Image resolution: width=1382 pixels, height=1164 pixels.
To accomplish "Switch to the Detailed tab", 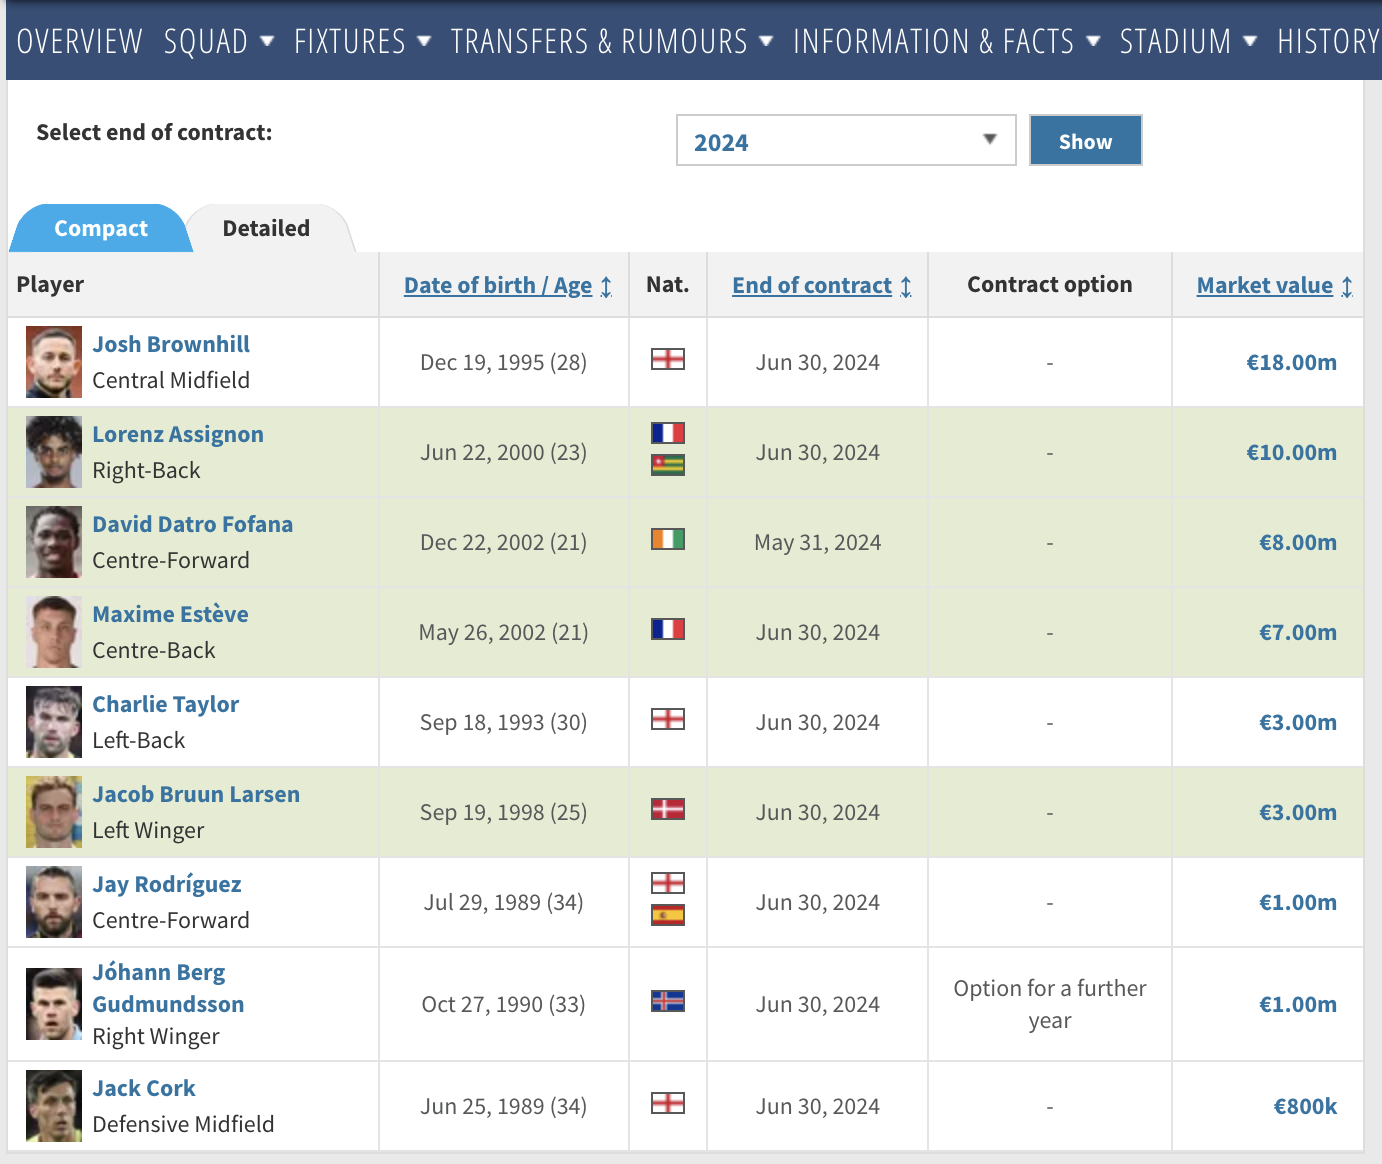I will pos(266,229).
